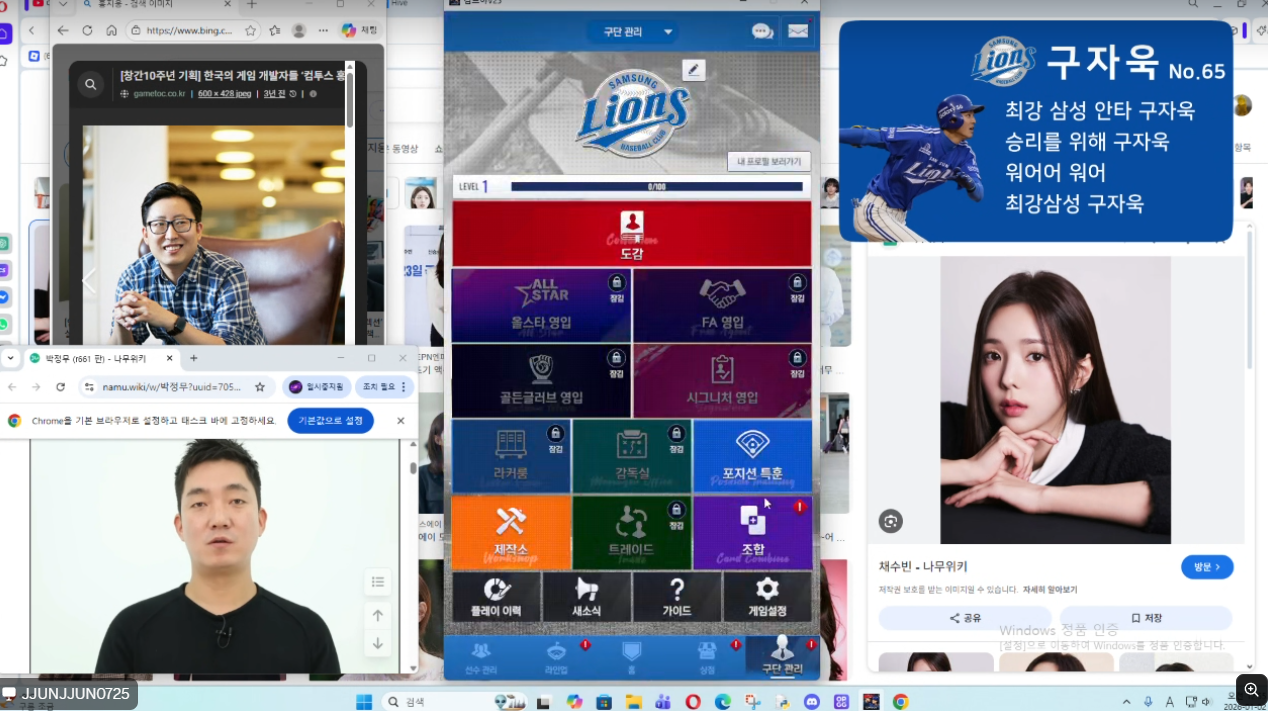Bookmark the namu.wiki page with the star
This screenshot has width=1268, height=711.
pyautogui.click(x=260, y=387)
